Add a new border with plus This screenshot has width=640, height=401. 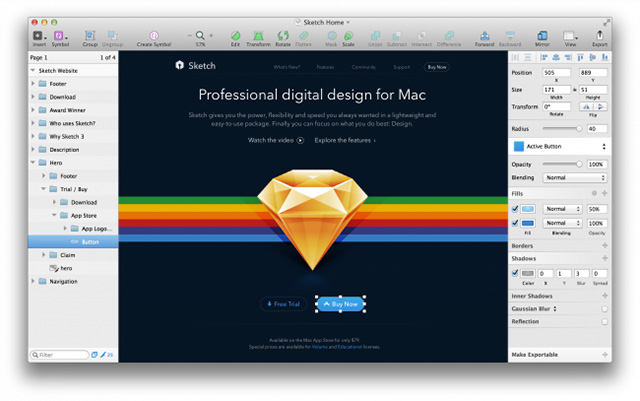pos(605,245)
